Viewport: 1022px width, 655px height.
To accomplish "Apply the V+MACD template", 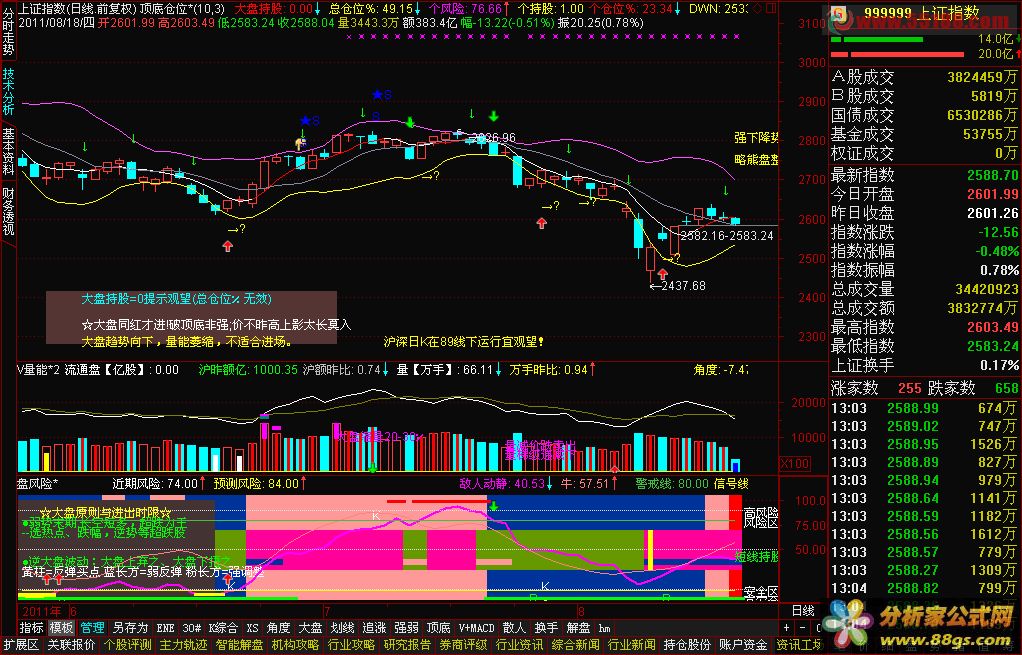I will (476, 628).
